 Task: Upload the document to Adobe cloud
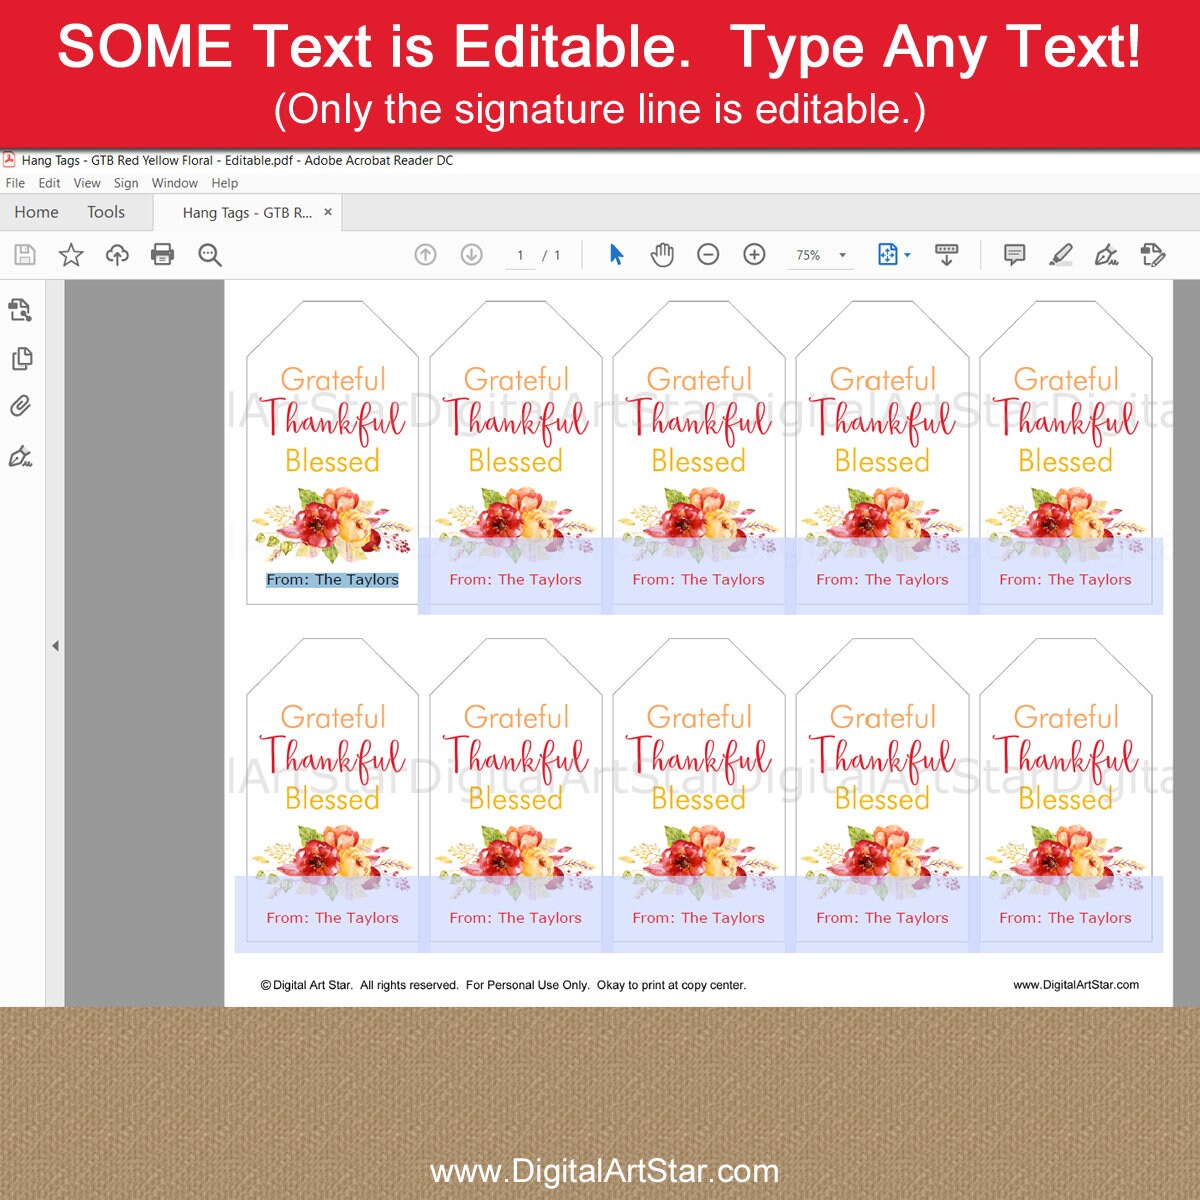[x=116, y=254]
